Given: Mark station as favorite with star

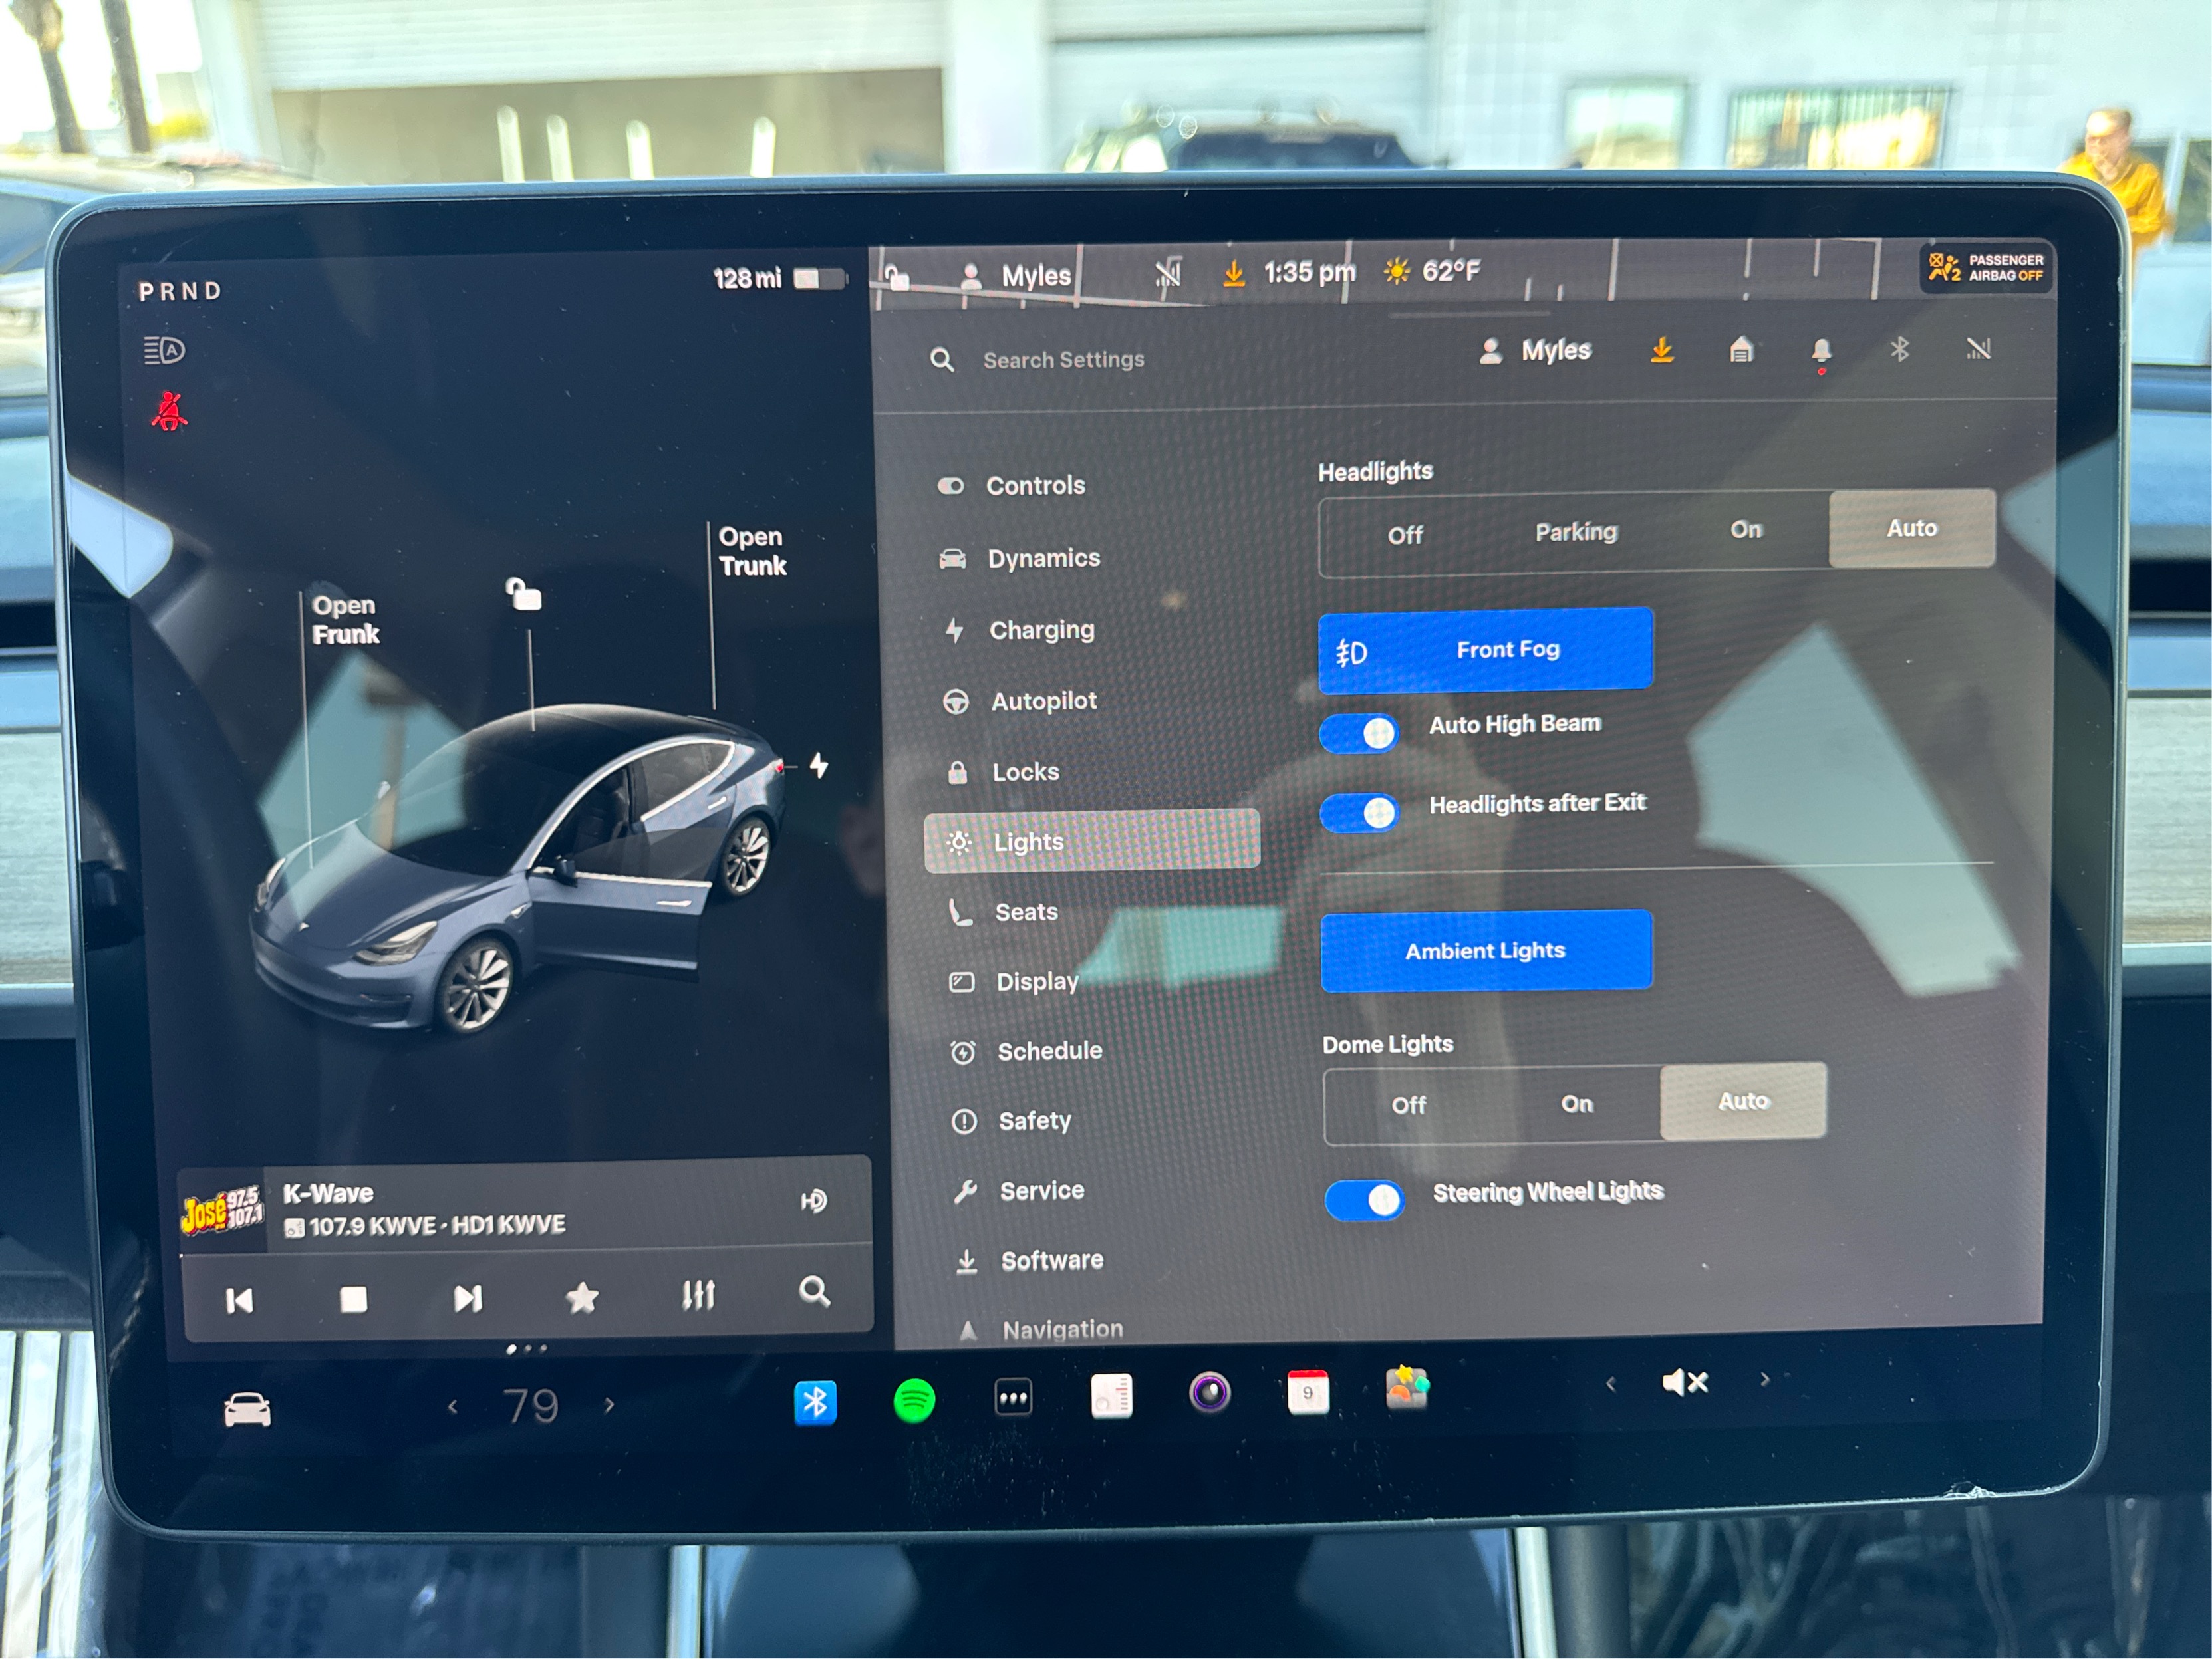Looking at the screenshot, I should [582, 1298].
